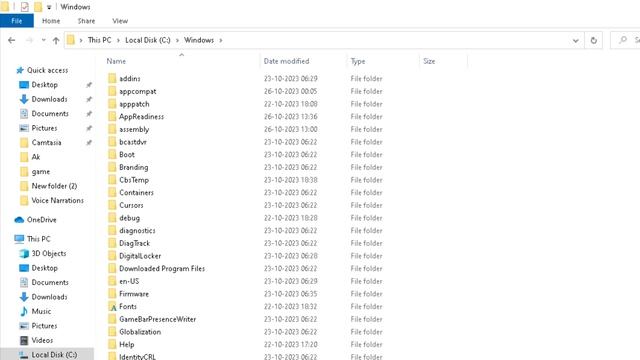Click the search box magnifier
This screenshot has width=640, height=360.
pyautogui.click(x=622, y=40)
